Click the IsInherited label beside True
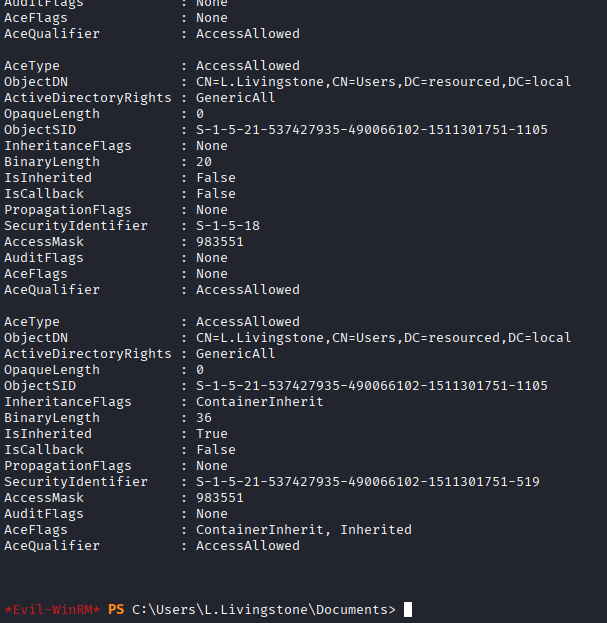Viewport: 607px width, 623px height. pyautogui.click(x=48, y=434)
